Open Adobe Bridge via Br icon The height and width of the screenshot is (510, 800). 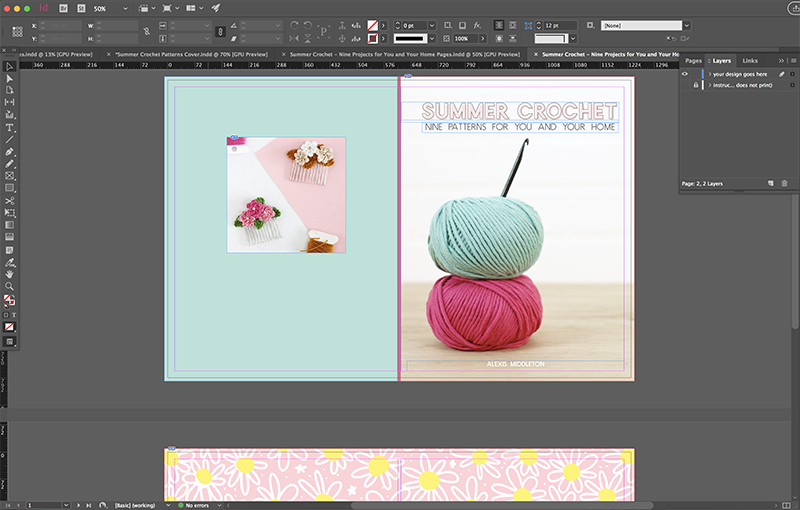pyautogui.click(x=63, y=8)
